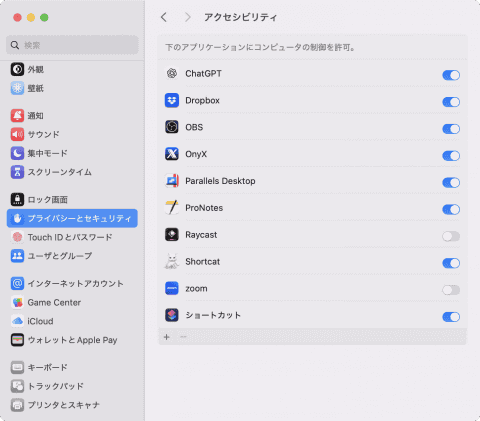This screenshot has width=480, height=421.
Task: Click the 検索 search field
Action: click(x=72, y=45)
